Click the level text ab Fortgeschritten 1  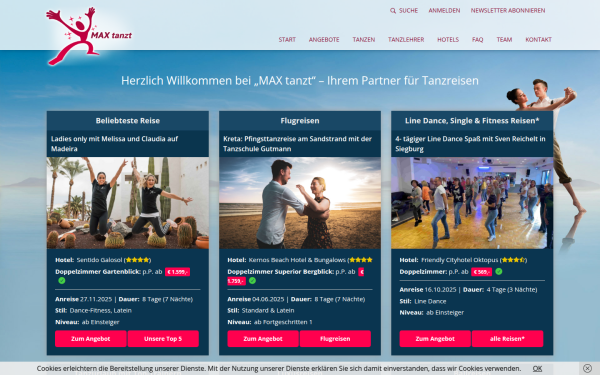pos(283,322)
